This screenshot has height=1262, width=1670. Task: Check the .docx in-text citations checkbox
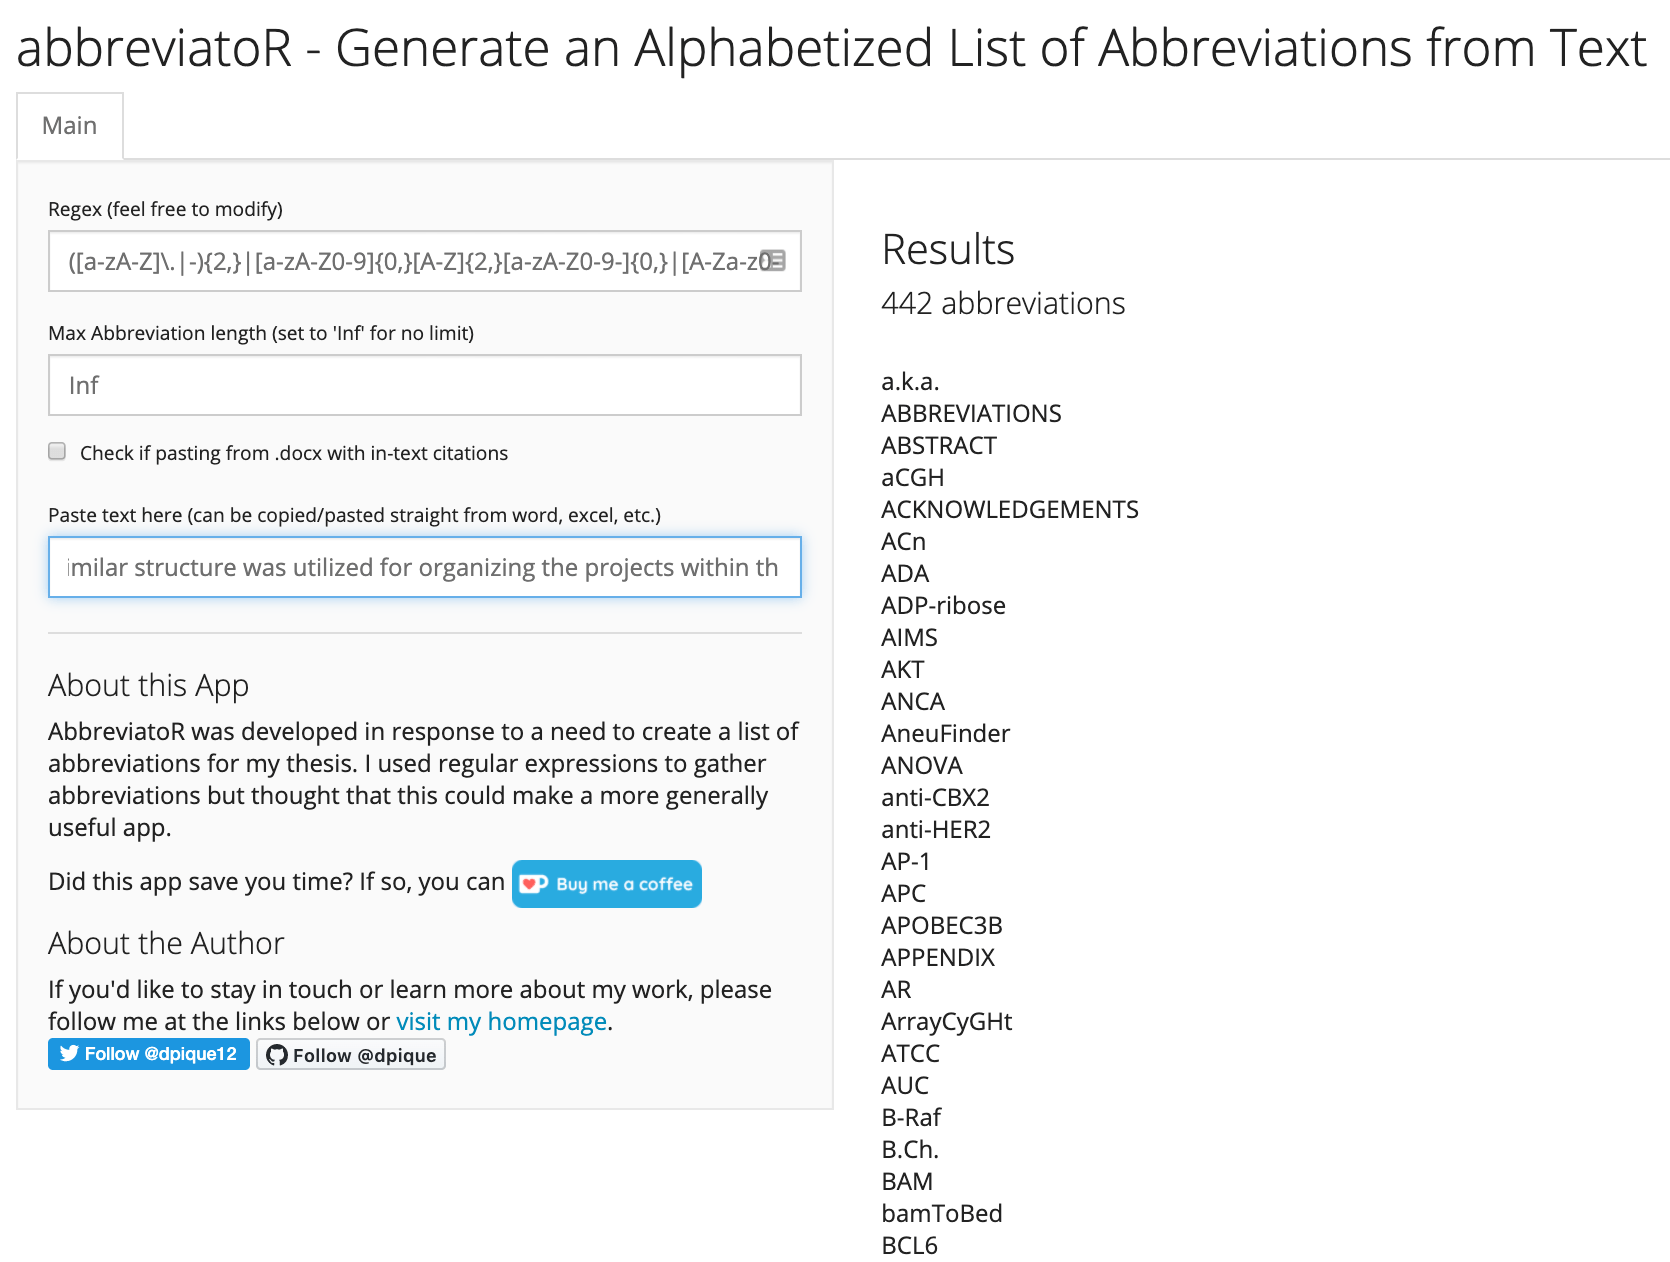(58, 452)
